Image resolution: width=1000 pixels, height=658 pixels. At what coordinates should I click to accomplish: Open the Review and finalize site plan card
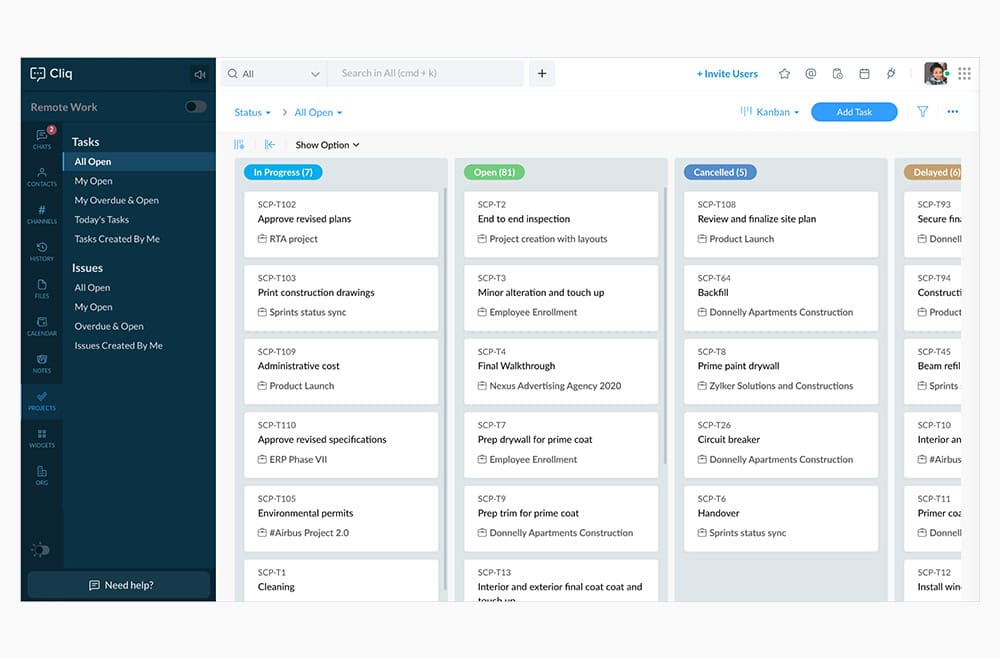[x=781, y=224]
